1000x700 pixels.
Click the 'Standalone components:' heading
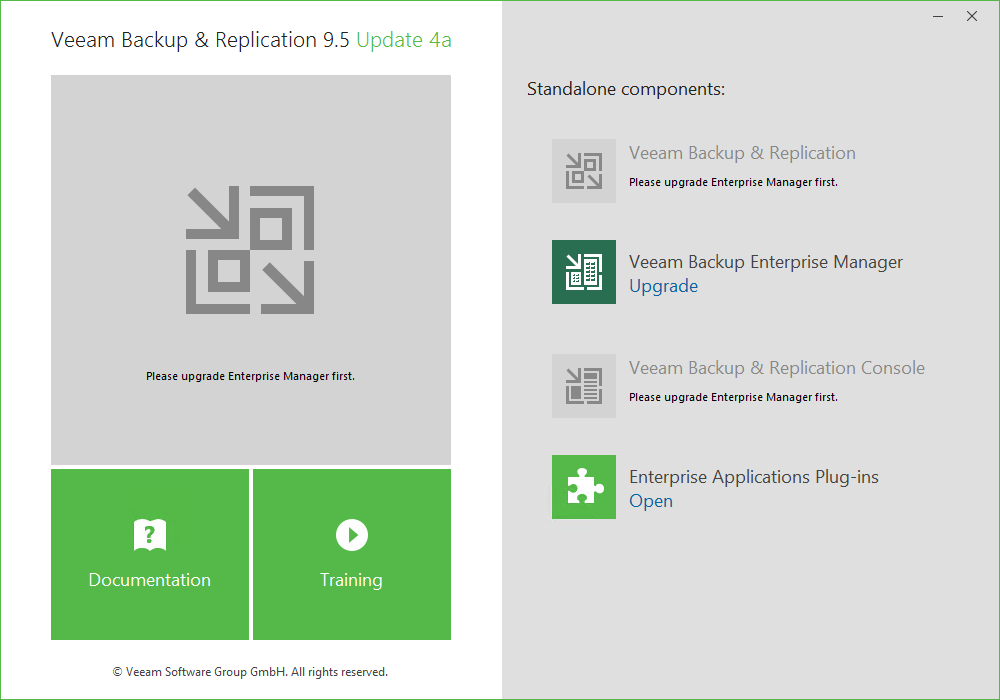626,89
